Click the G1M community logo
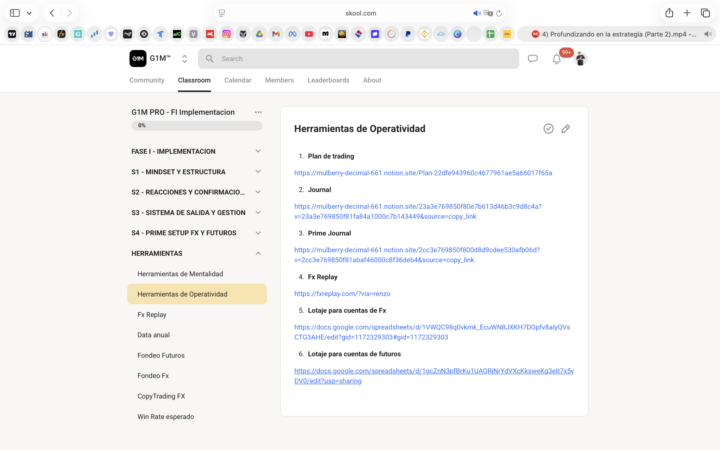This screenshot has height=450, width=720. [x=138, y=58]
